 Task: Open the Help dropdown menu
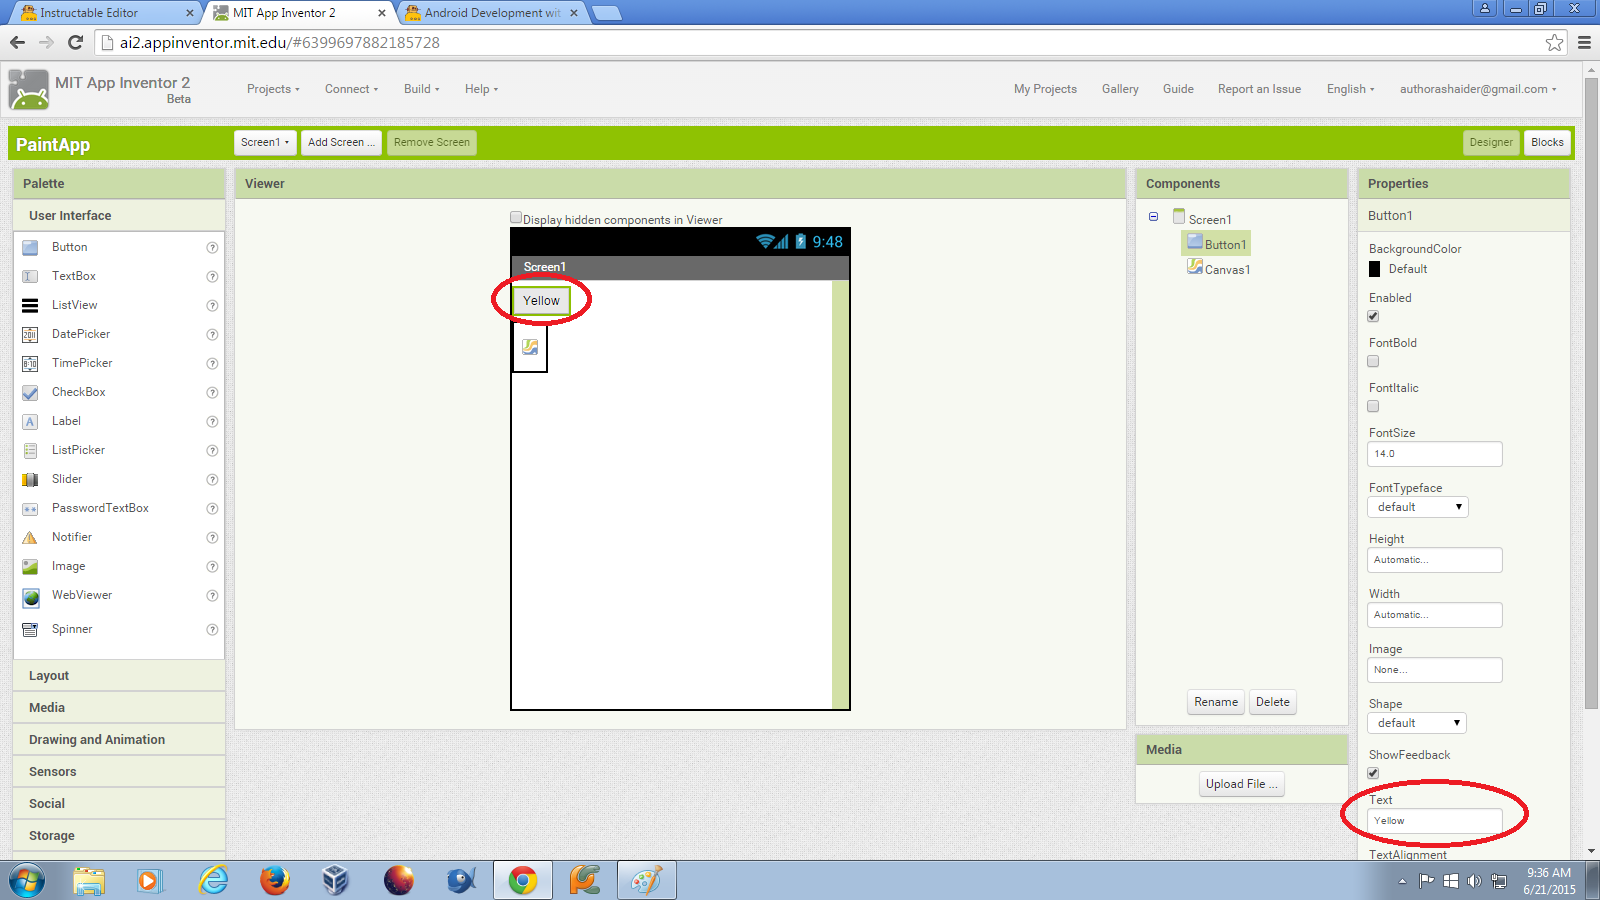[x=481, y=89]
